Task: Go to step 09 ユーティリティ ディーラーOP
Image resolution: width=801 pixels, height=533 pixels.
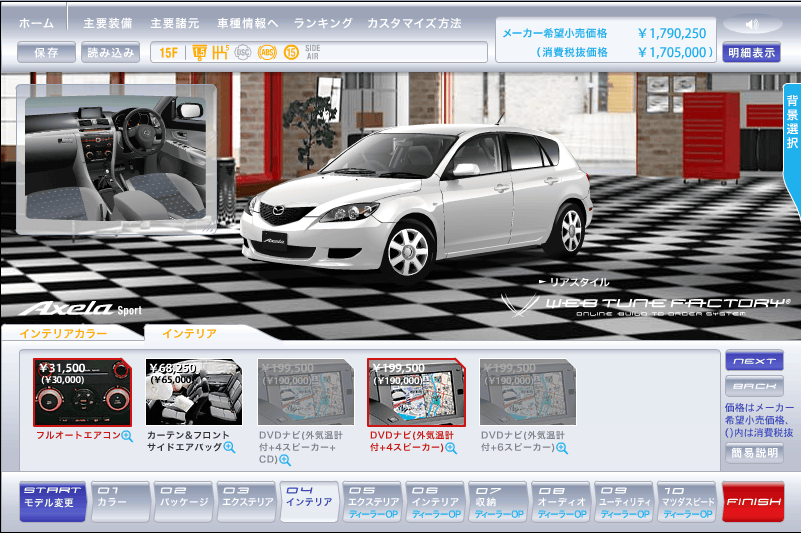Action: pyautogui.click(x=624, y=502)
